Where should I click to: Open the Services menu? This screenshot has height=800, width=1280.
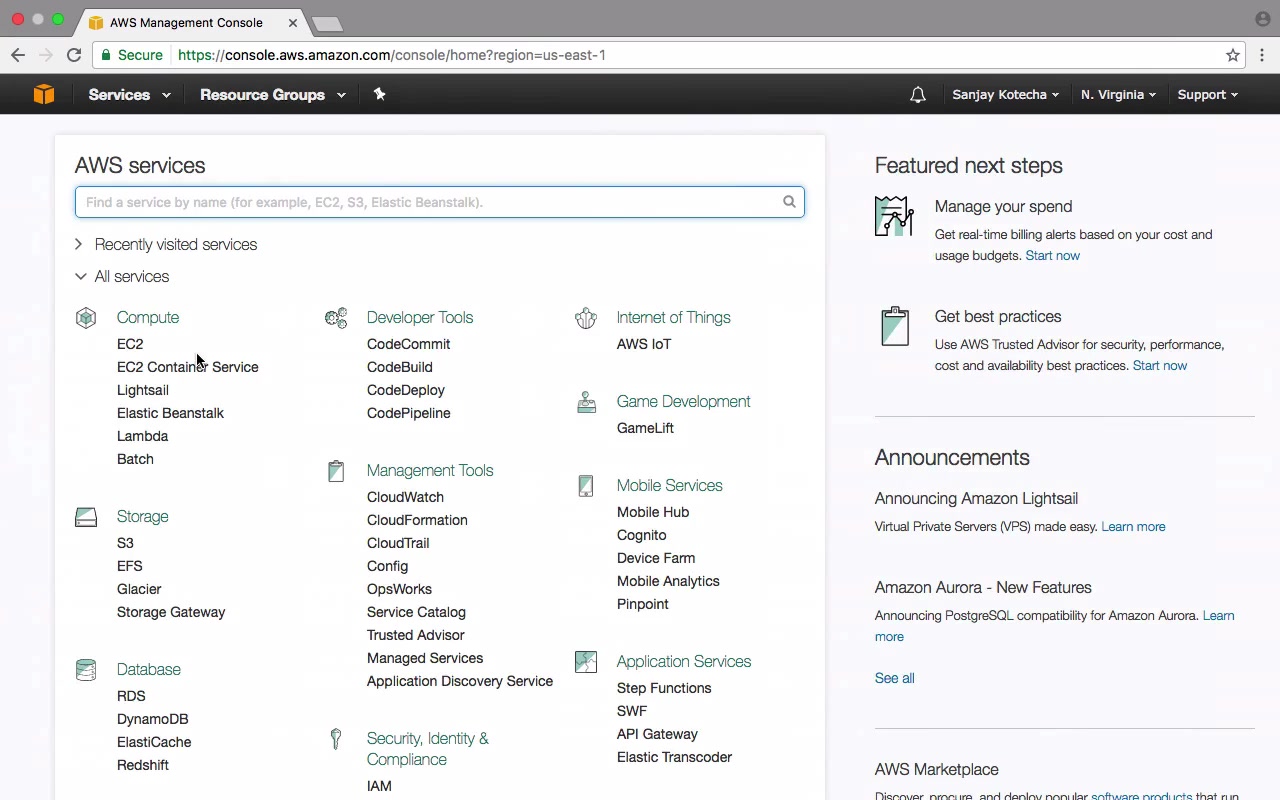pyautogui.click(x=129, y=95)
